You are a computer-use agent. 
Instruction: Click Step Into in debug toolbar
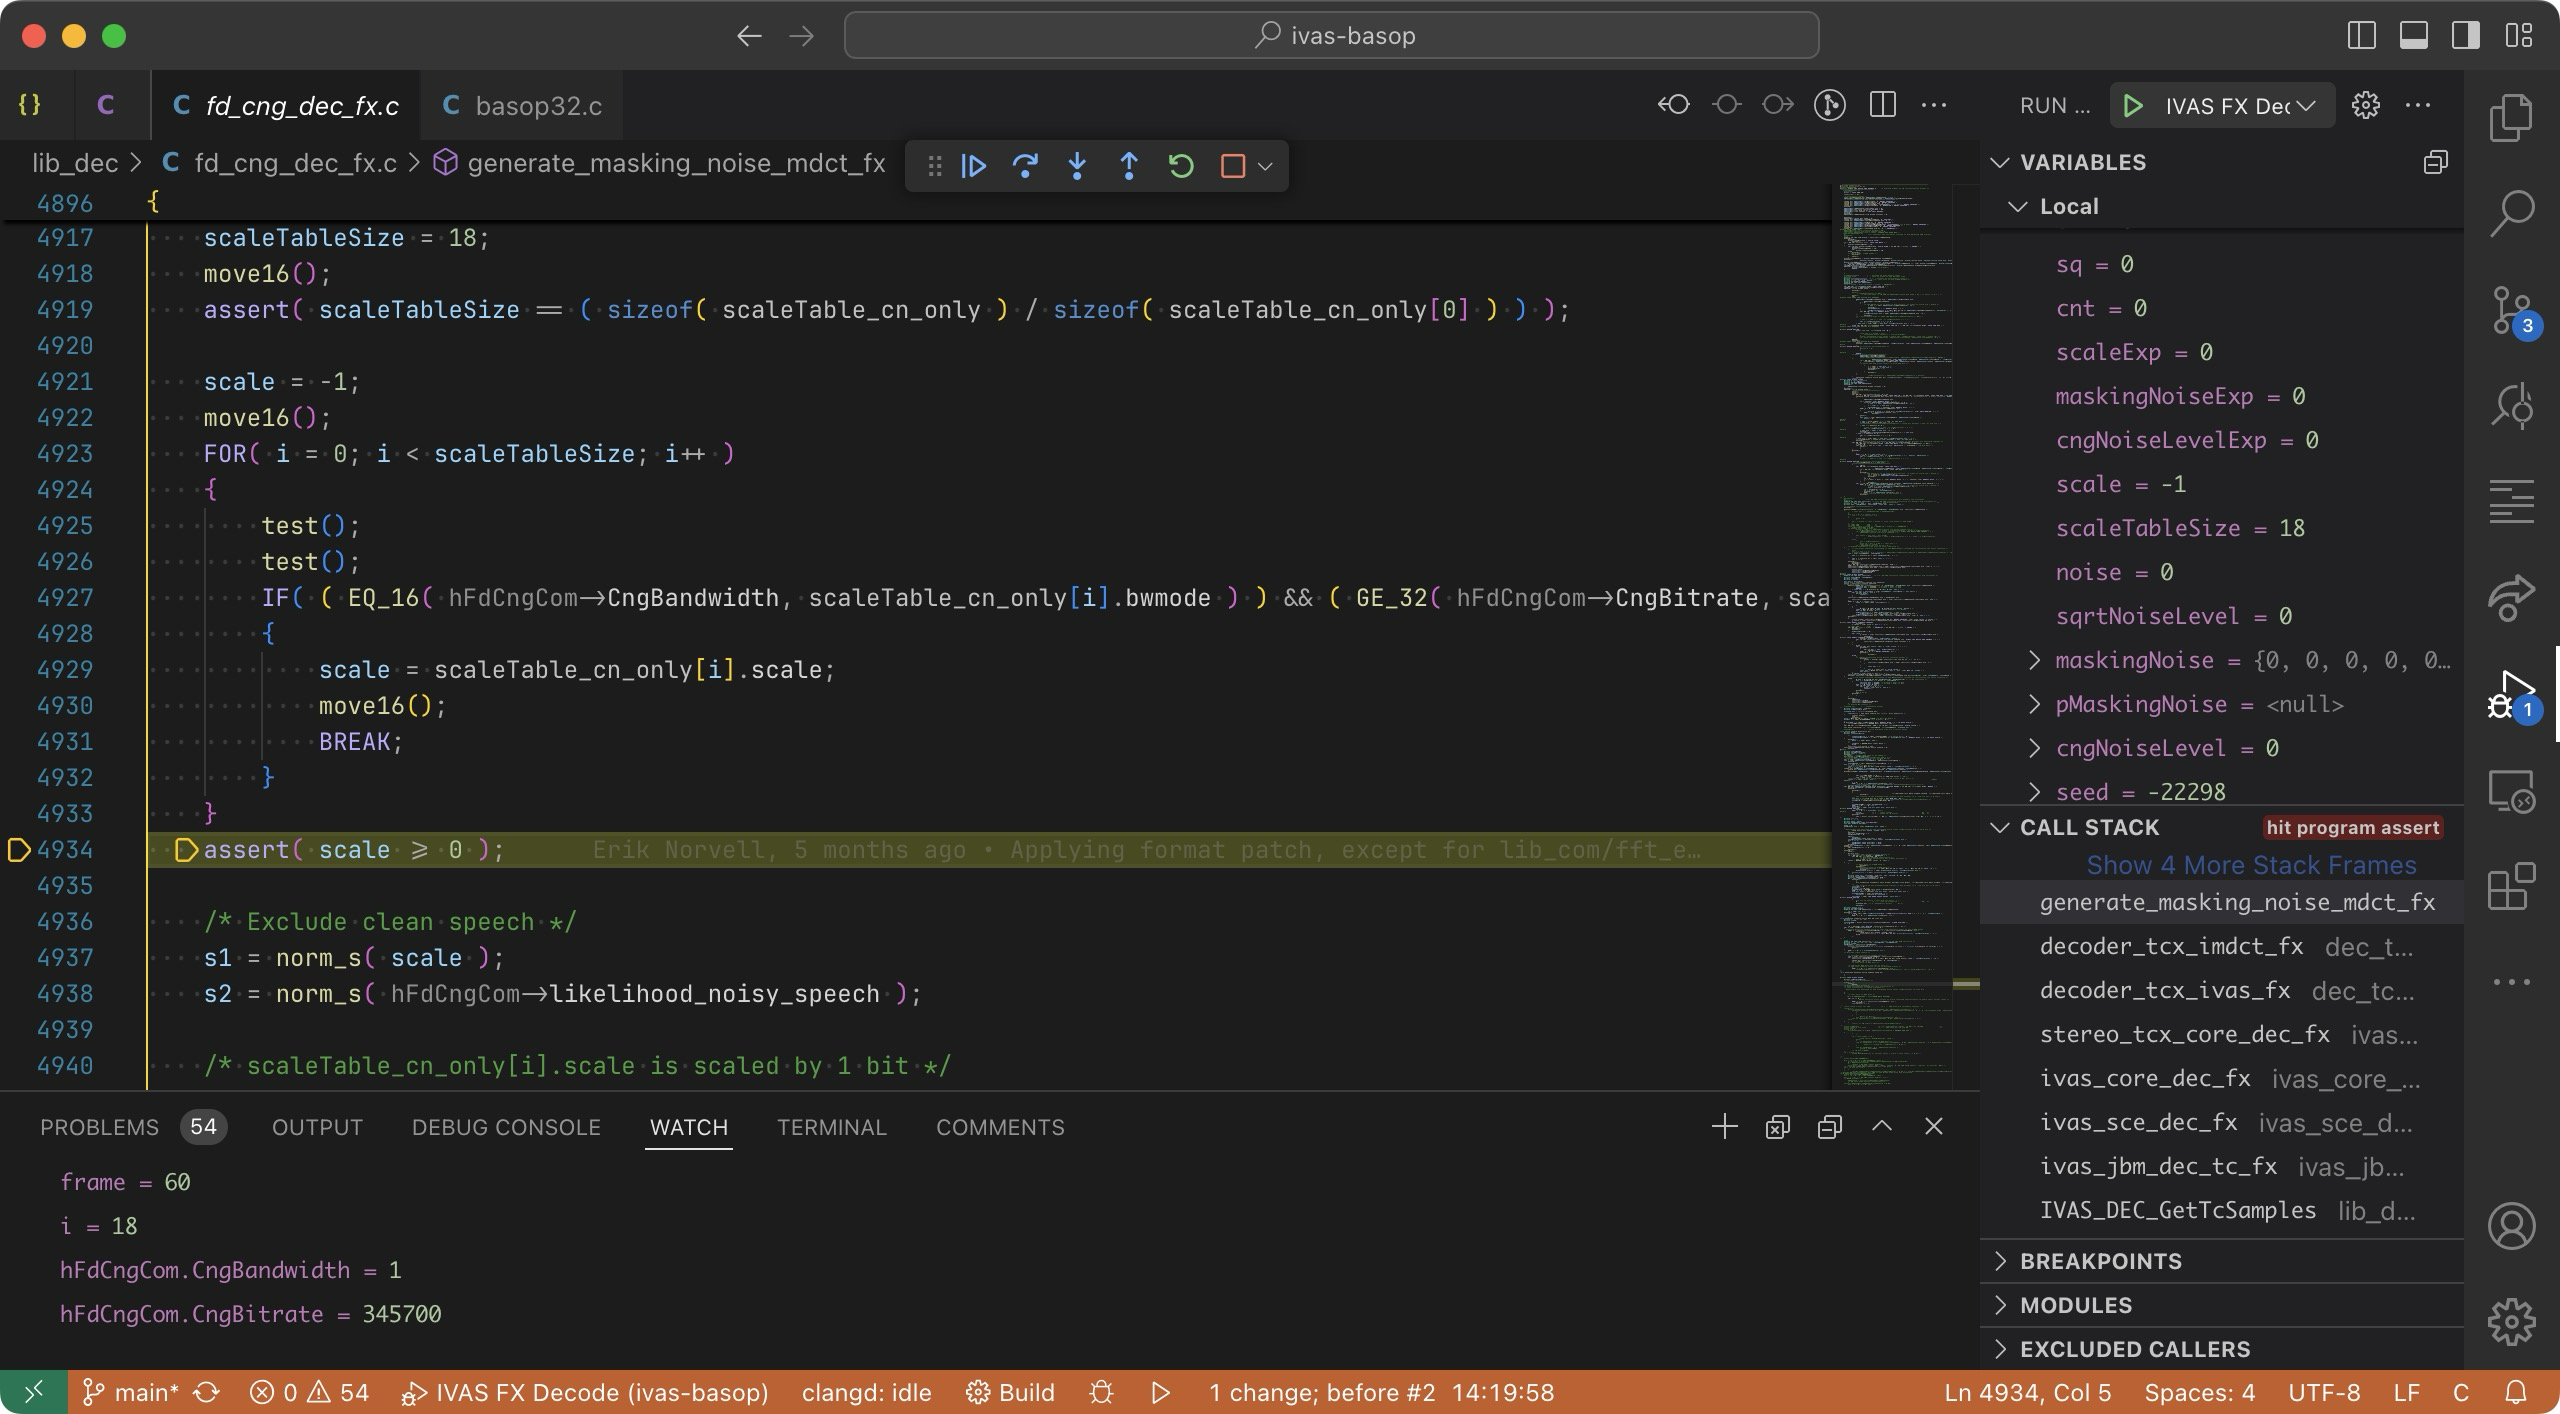point(1077,166)
